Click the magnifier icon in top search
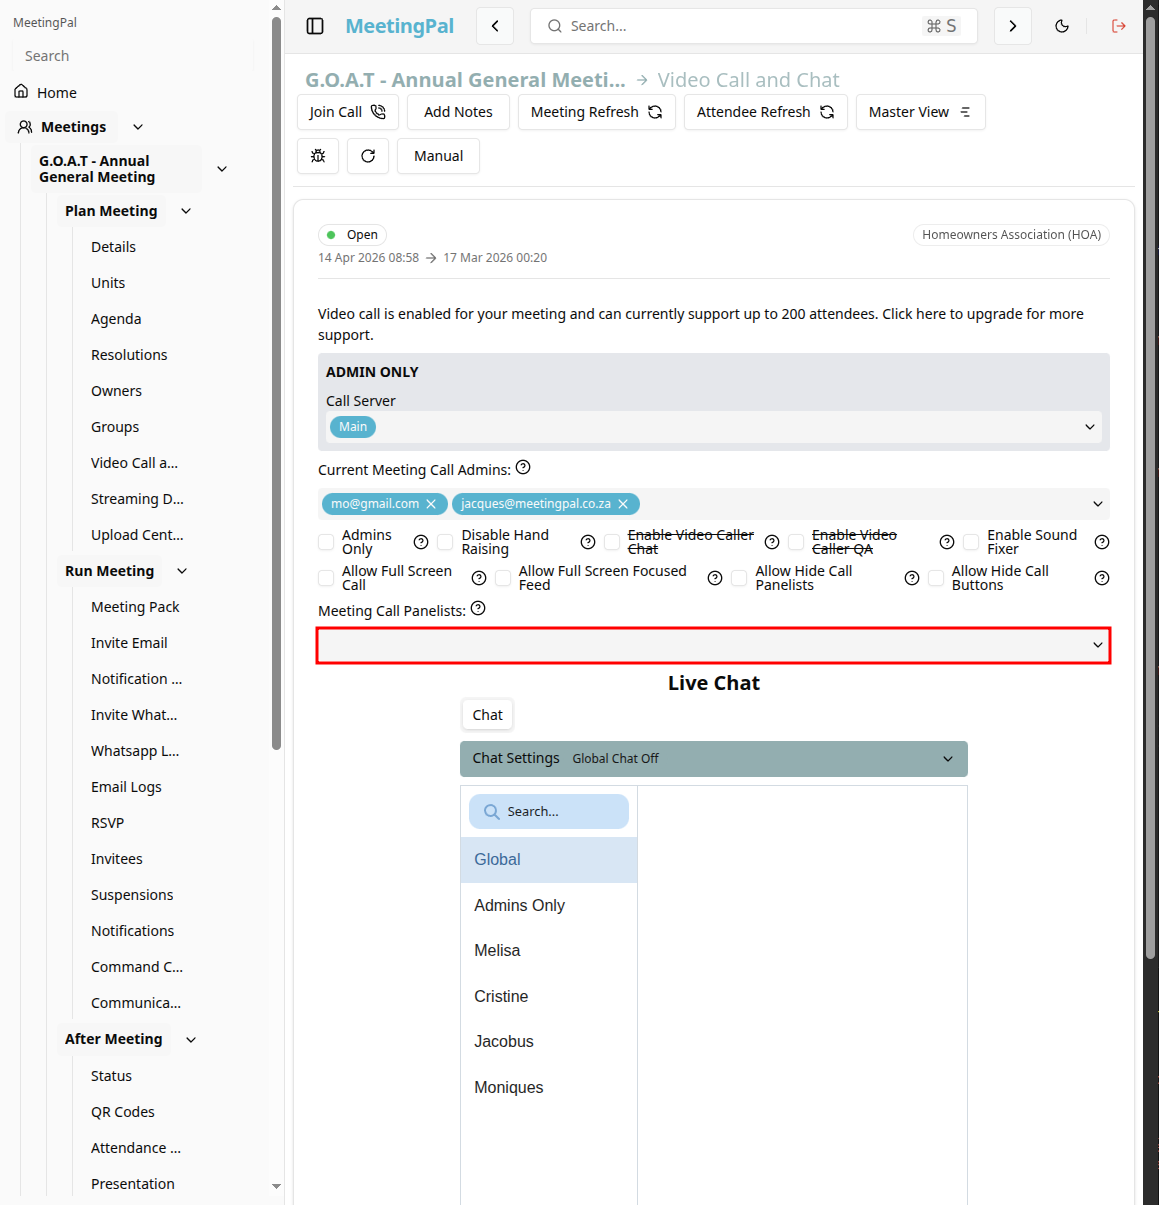This screenshot has height=1205, width=1159. coord(554,26)
